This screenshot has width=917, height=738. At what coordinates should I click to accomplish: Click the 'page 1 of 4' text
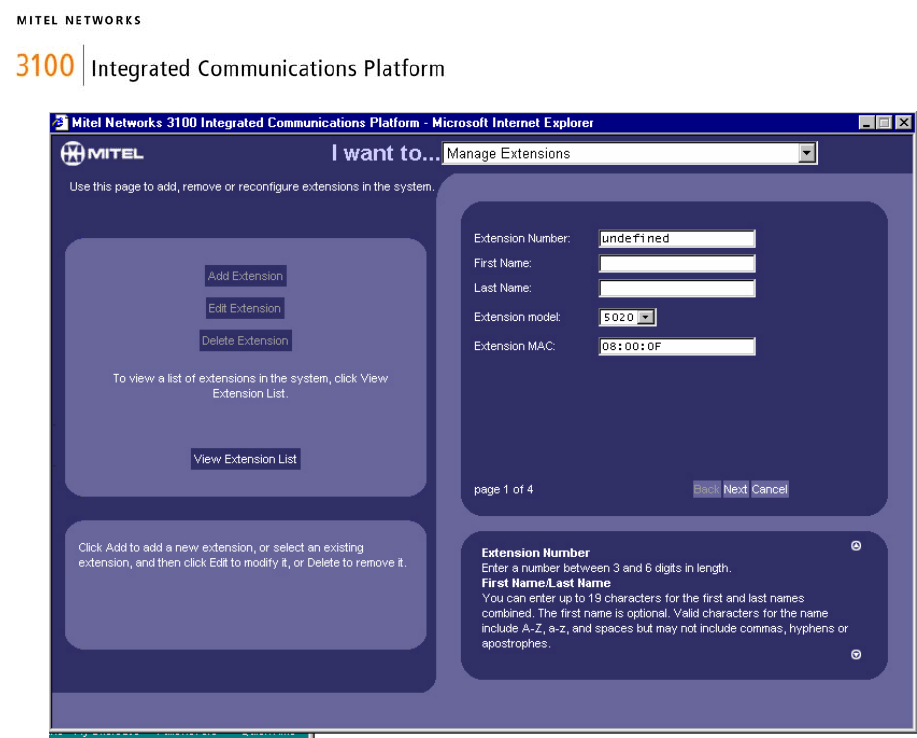pos(504,489)
